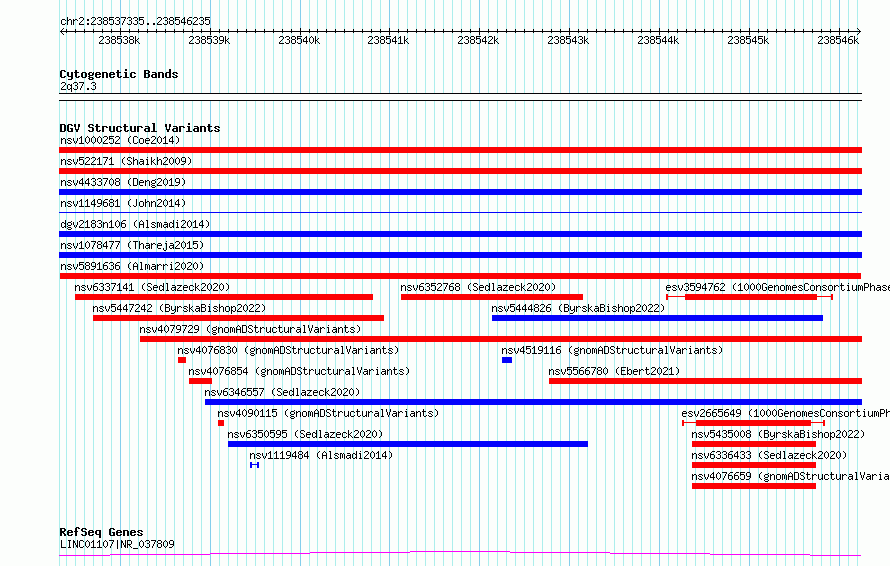Click nsv5891636 (Almarri2020) label
This screenshot has width=890, height=566.
(x=132, y=266)
